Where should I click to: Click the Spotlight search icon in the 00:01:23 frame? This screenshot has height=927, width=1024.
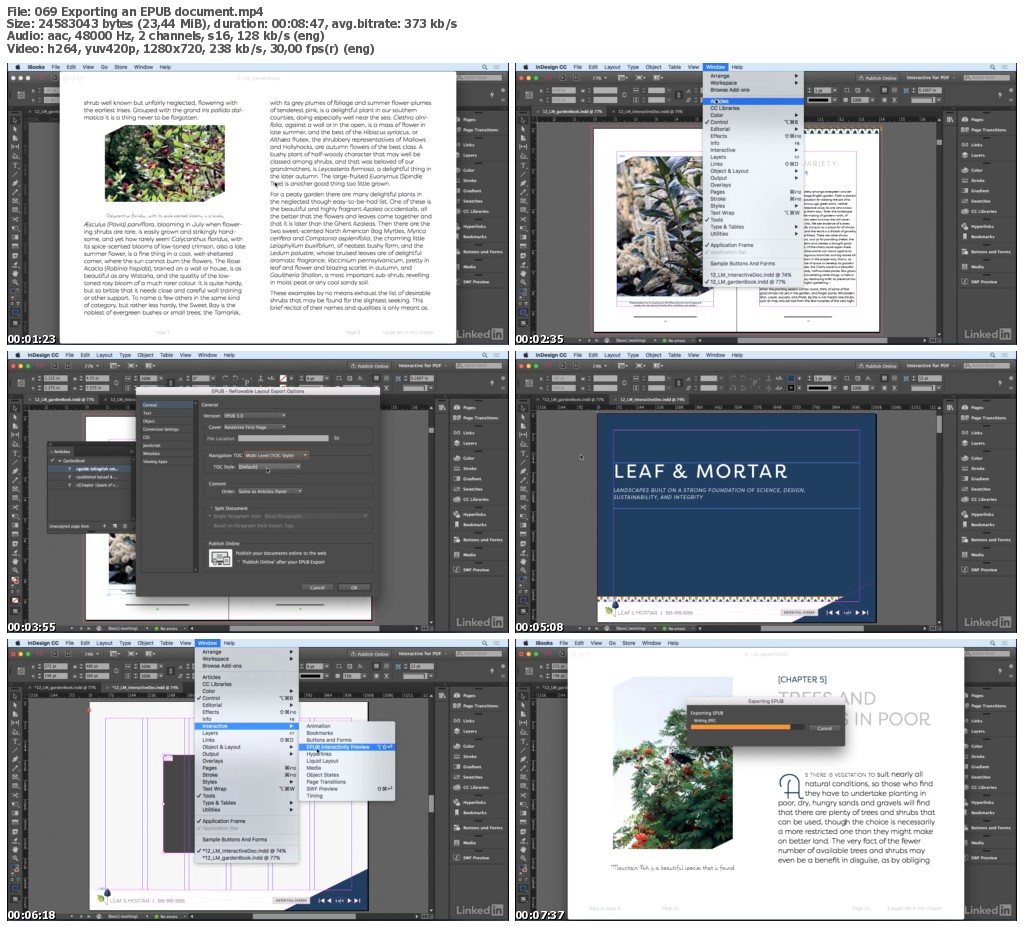coord(485,67)
